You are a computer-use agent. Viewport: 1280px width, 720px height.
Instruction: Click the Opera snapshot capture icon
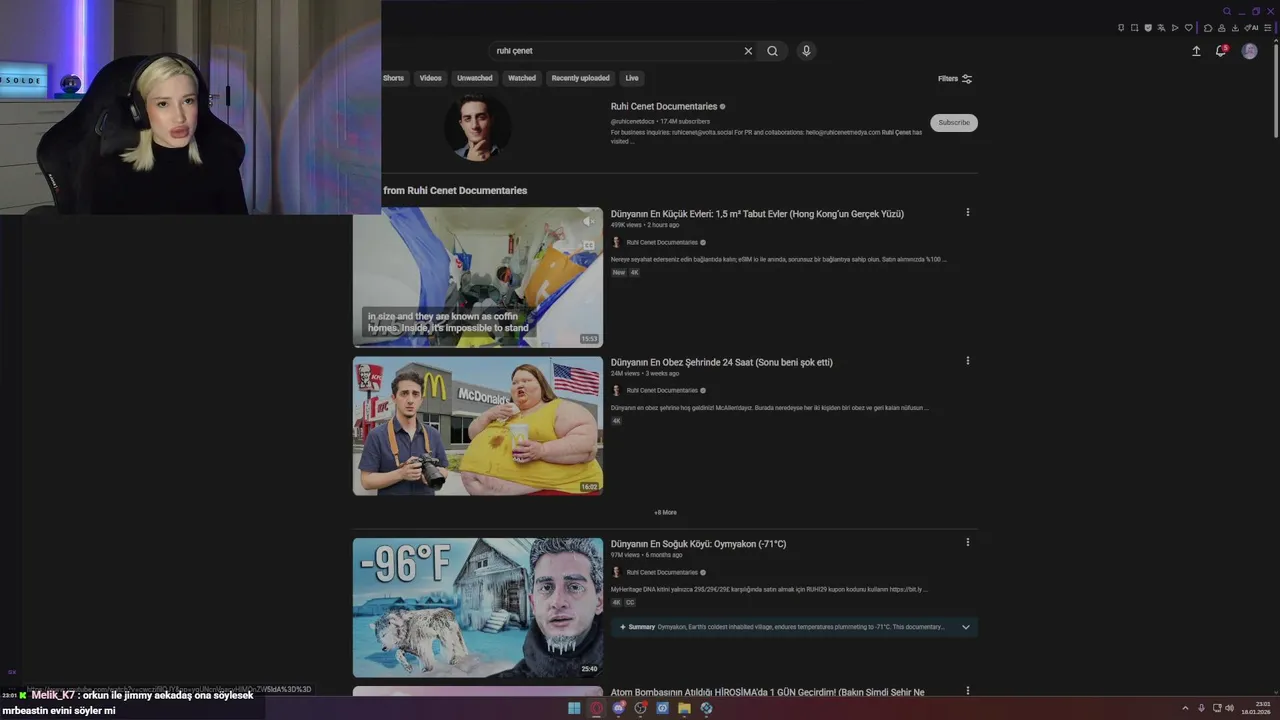[x=1134, y=28]
